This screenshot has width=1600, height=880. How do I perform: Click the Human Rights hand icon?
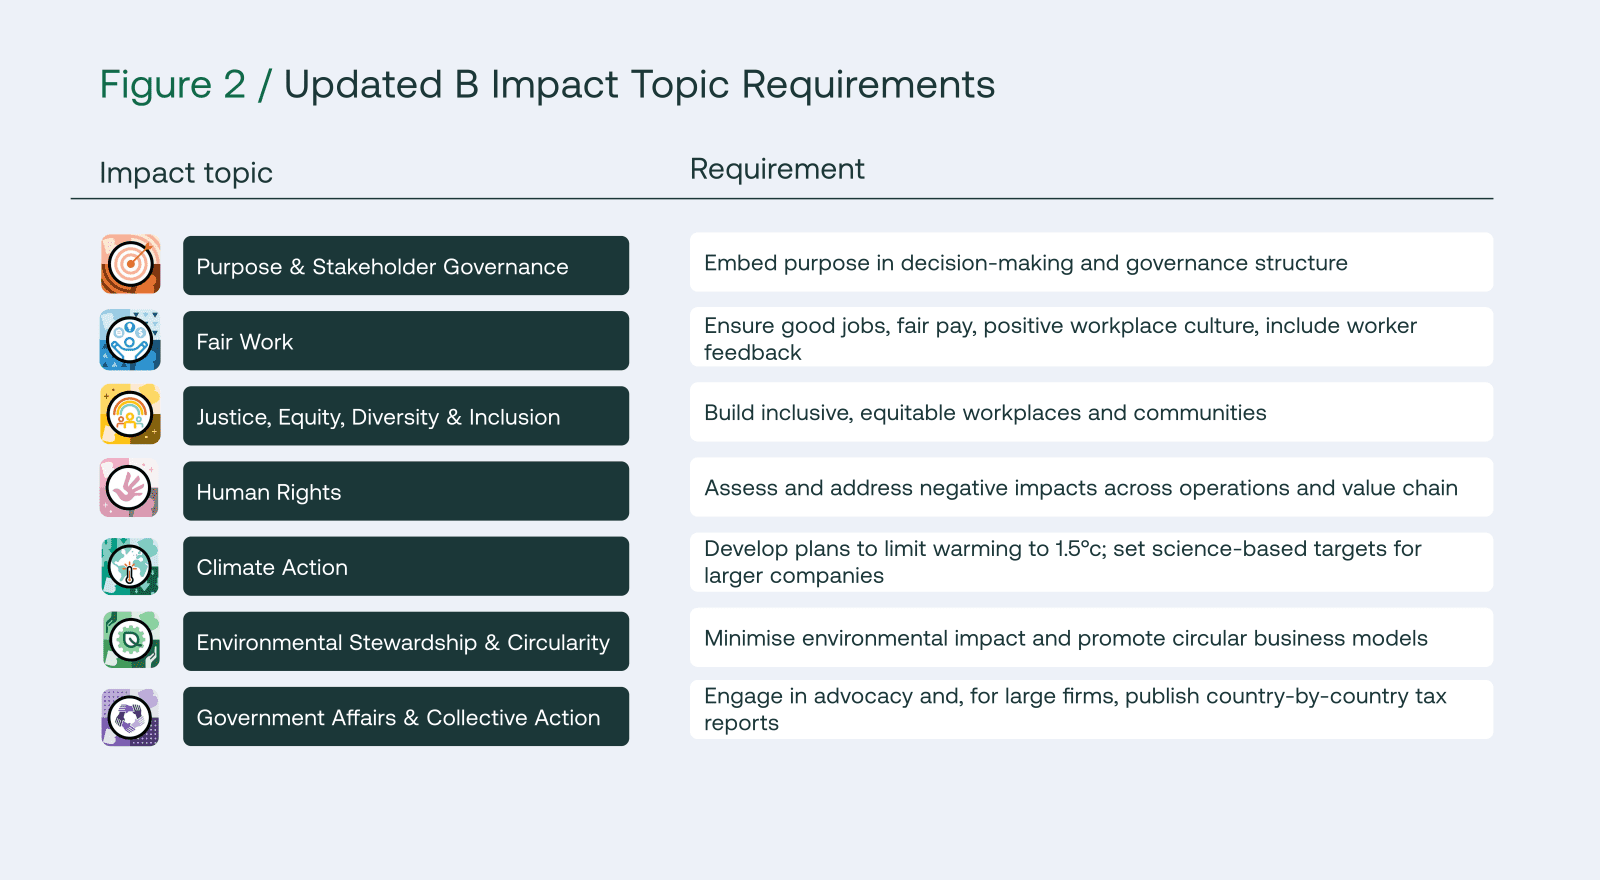129,488
